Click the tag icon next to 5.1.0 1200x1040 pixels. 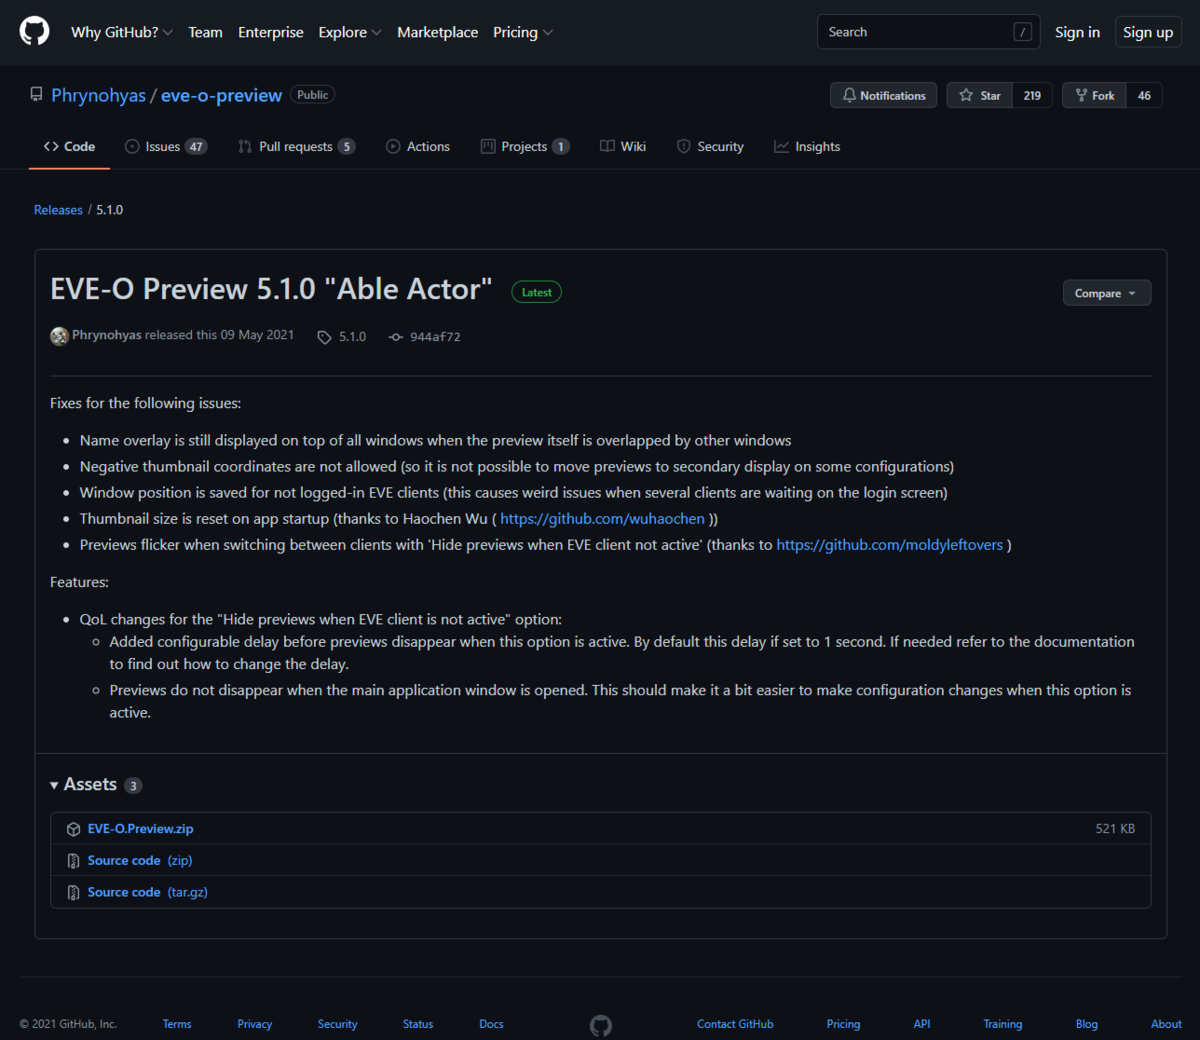(x=324, y=337)
